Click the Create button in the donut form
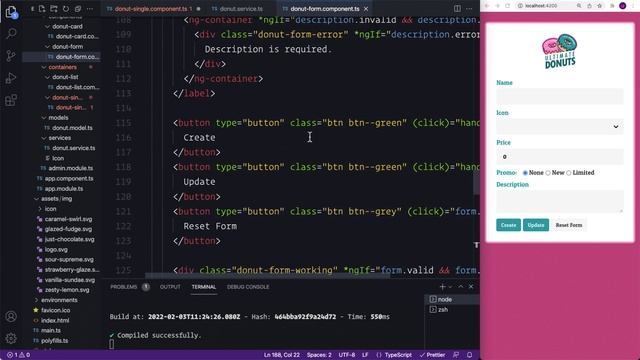The width and height of the screenshot is (640, 360). click(x=508, y=225)
